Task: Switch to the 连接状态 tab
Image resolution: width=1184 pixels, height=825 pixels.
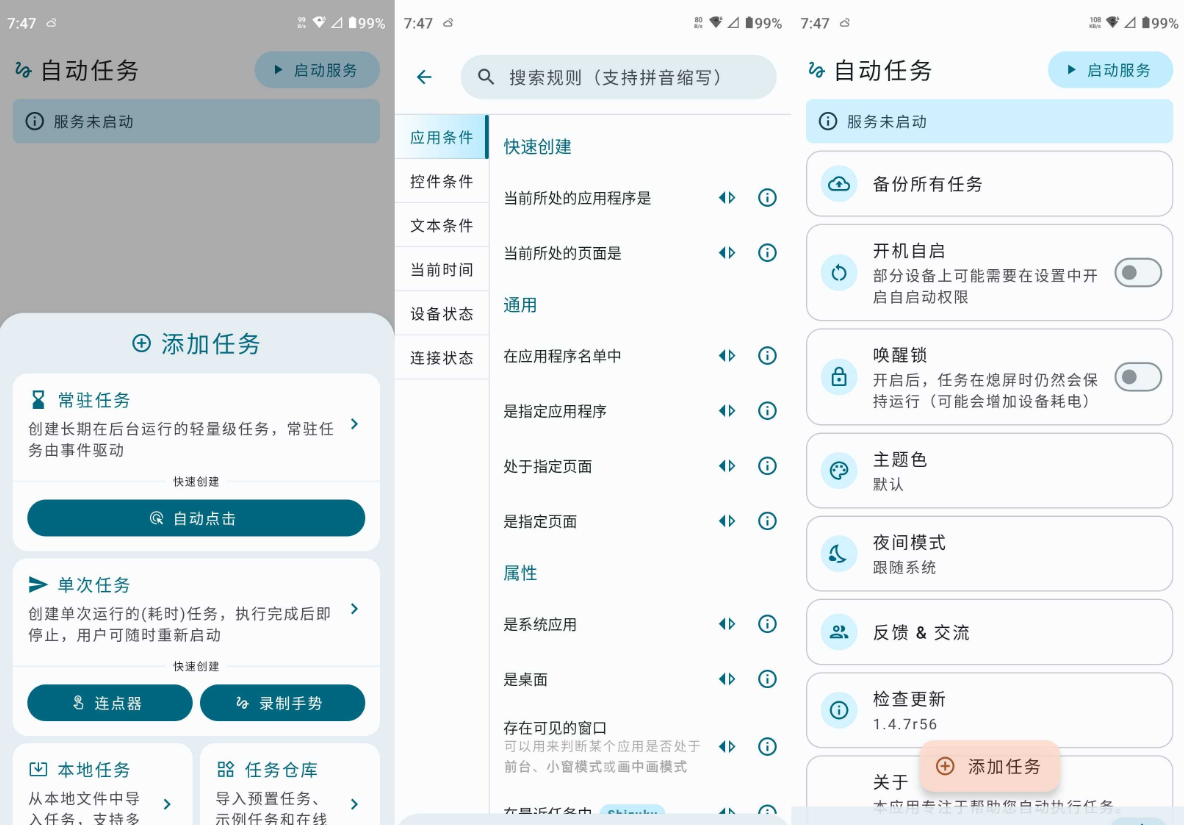Action: [x=442, y=358]
